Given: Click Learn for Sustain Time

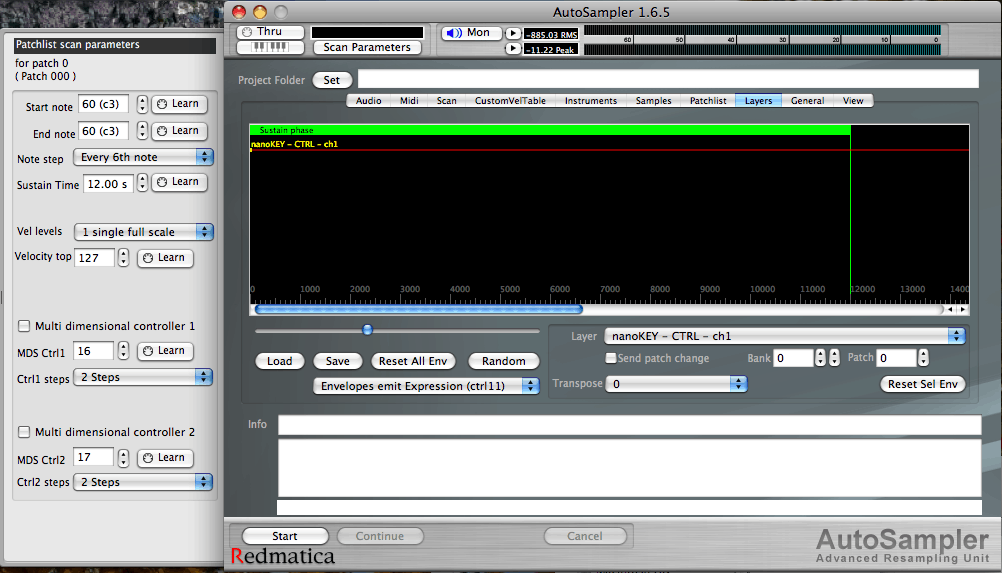Looking at the screenshot, I should coord(179,182).
